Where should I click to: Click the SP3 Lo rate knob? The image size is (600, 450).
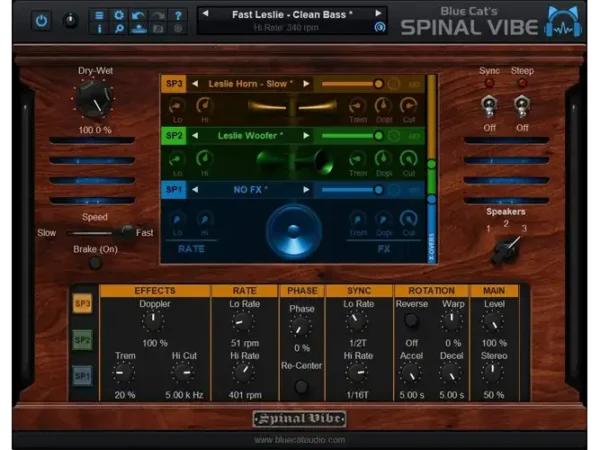[177, 106]
